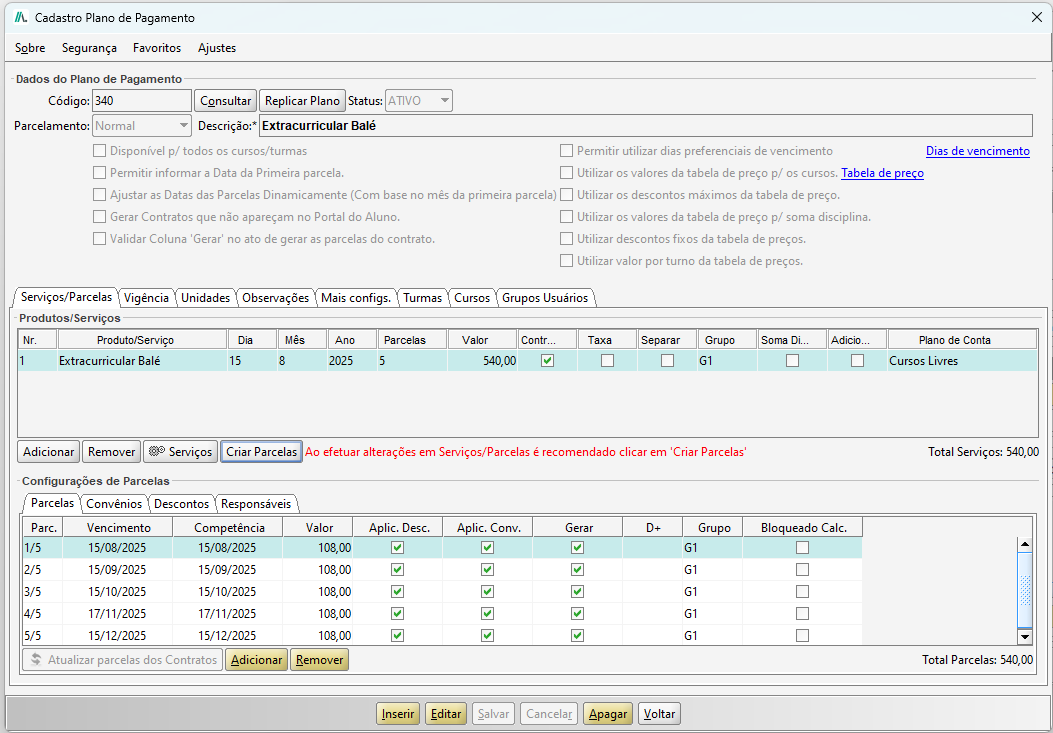
Task: Toggle the Taxa checkbox in product row
Action: (607, 361)
